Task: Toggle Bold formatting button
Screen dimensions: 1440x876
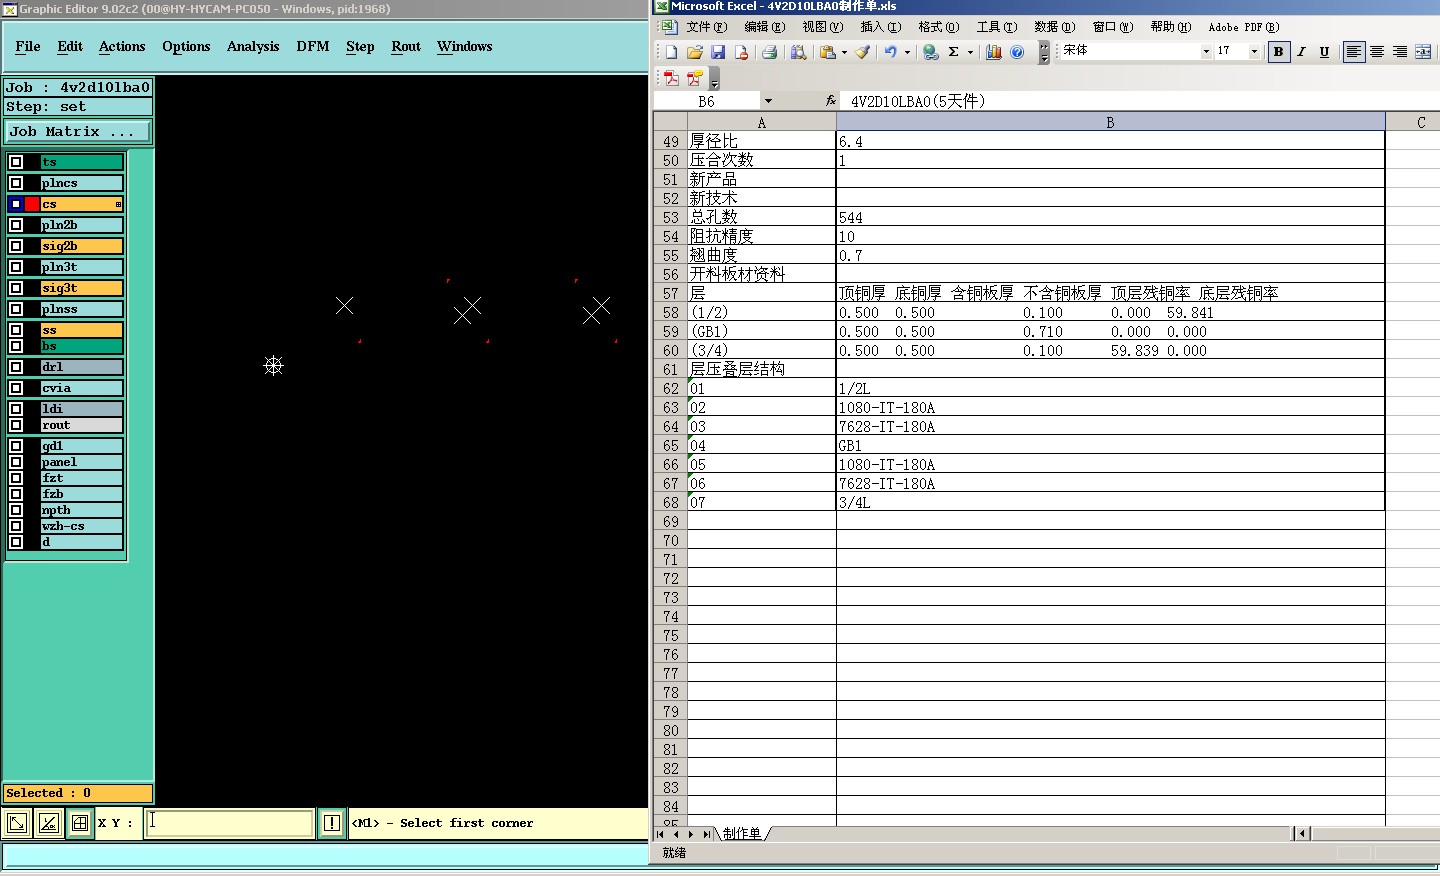Action: pyautogui.click(x=1278, y=52)
